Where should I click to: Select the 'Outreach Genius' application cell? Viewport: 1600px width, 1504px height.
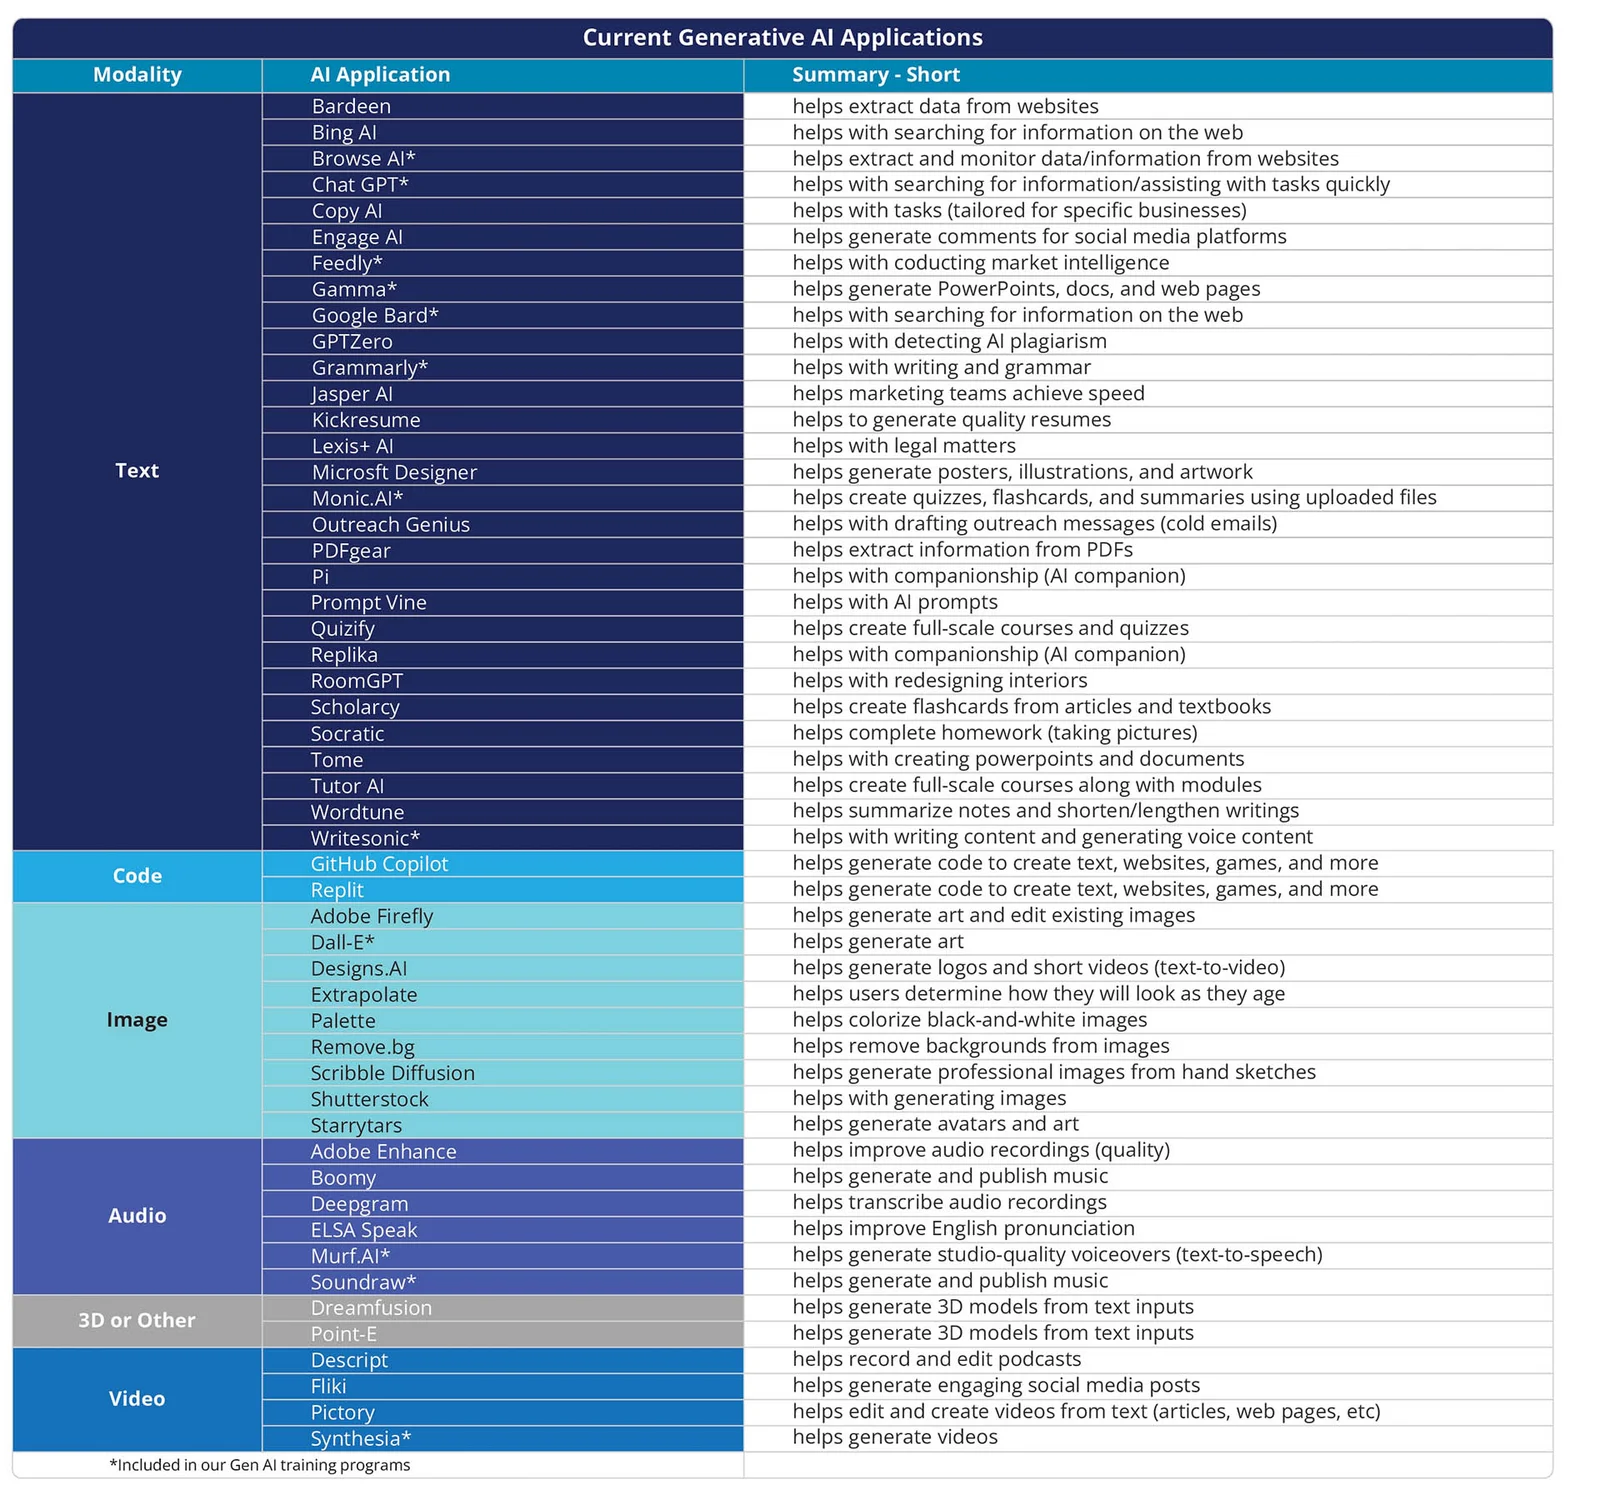tap(503, 524)
